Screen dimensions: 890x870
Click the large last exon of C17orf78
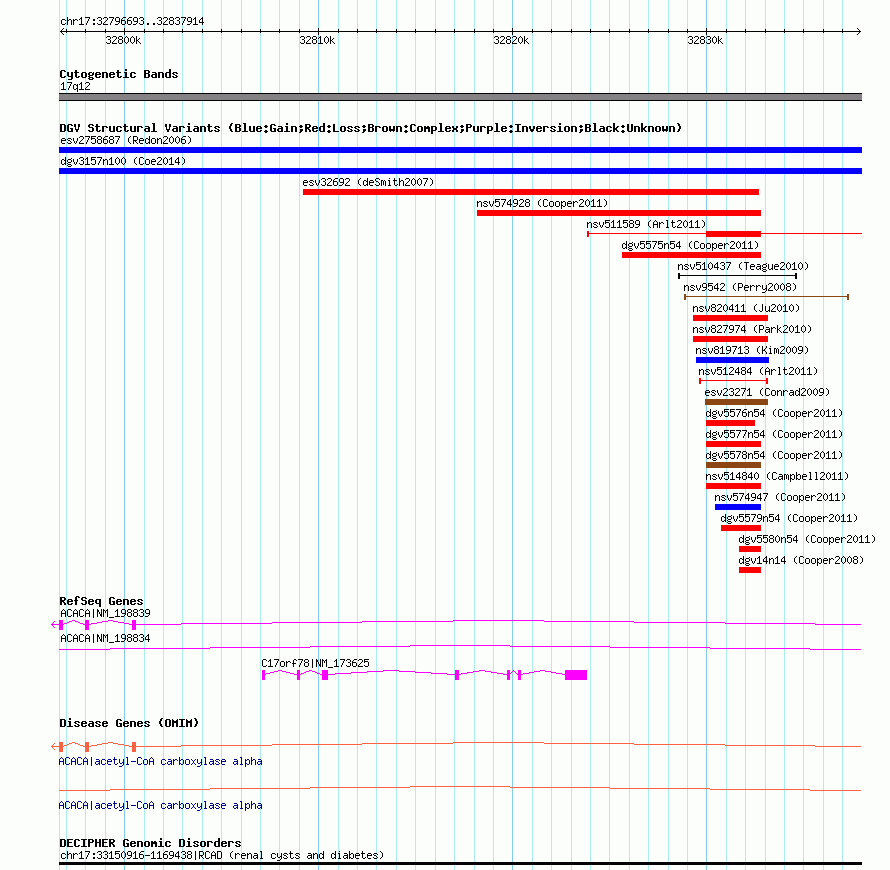click(576, 675)
